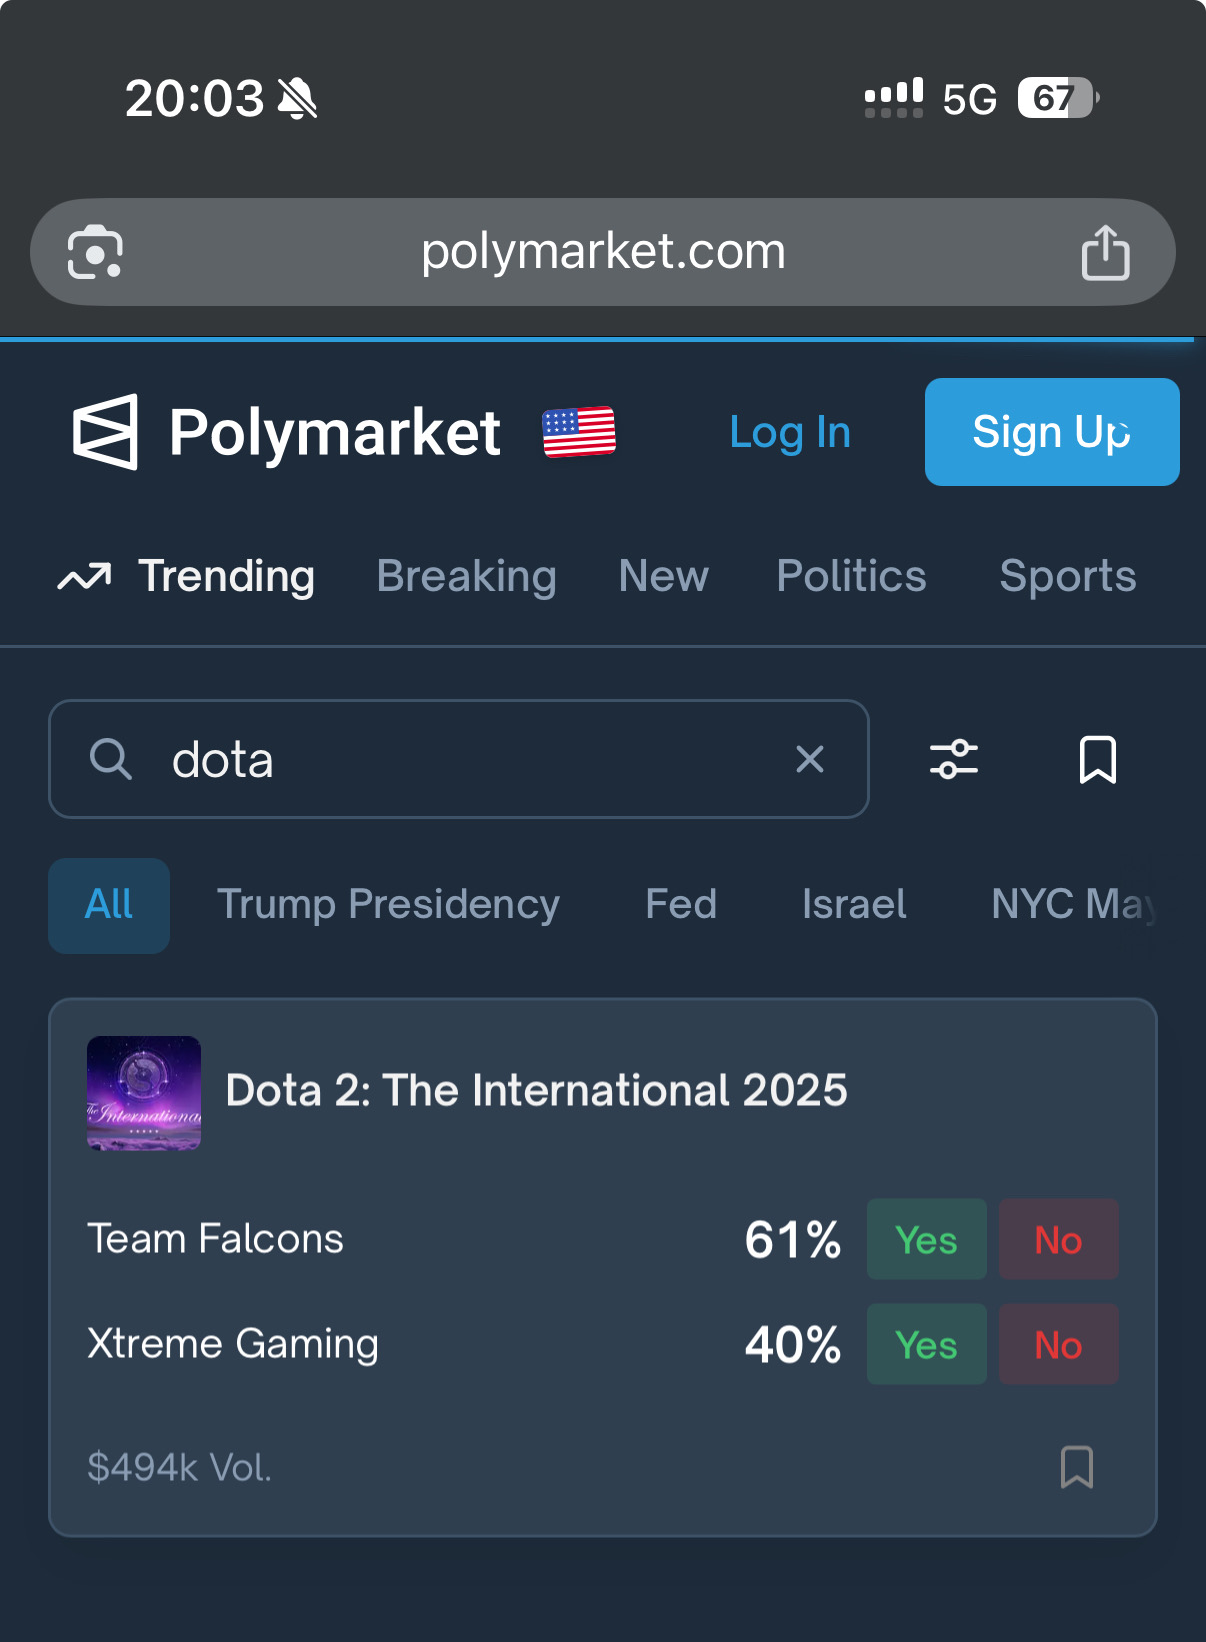Click the Polymarket logo icon
This screenshot has height=1642, width=1206.
105,432
